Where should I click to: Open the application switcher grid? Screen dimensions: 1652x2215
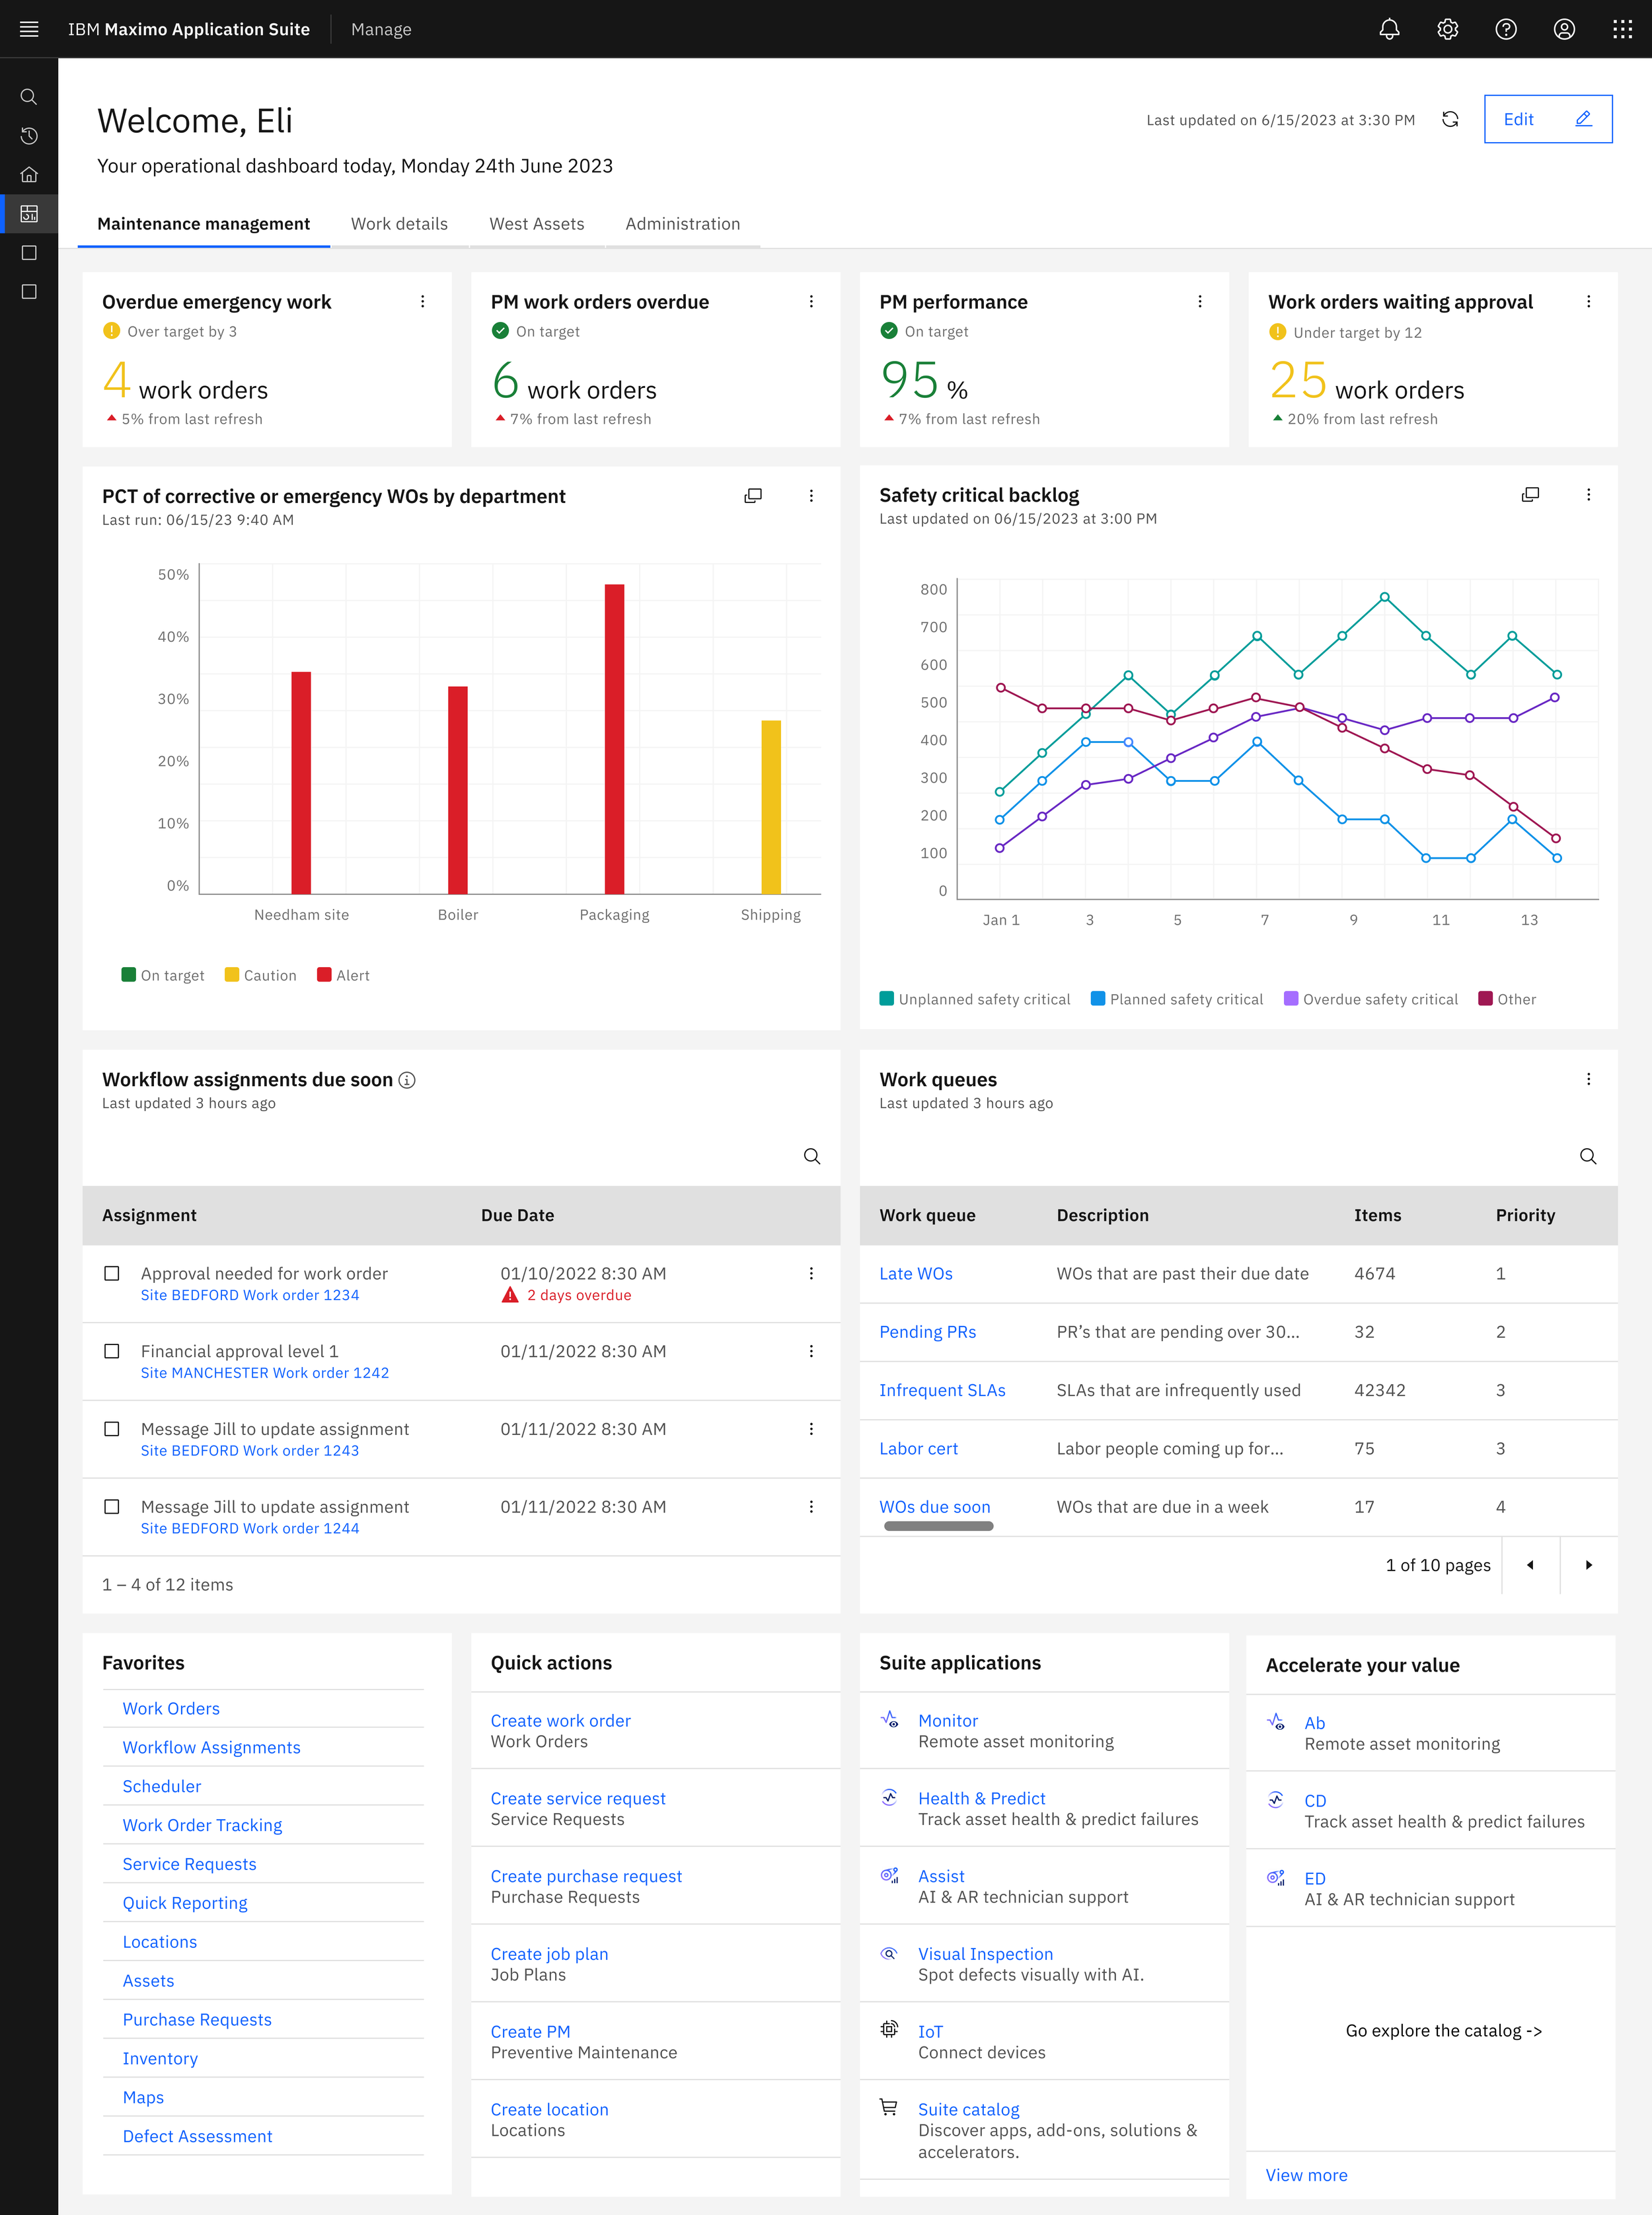pos(1622,29)
